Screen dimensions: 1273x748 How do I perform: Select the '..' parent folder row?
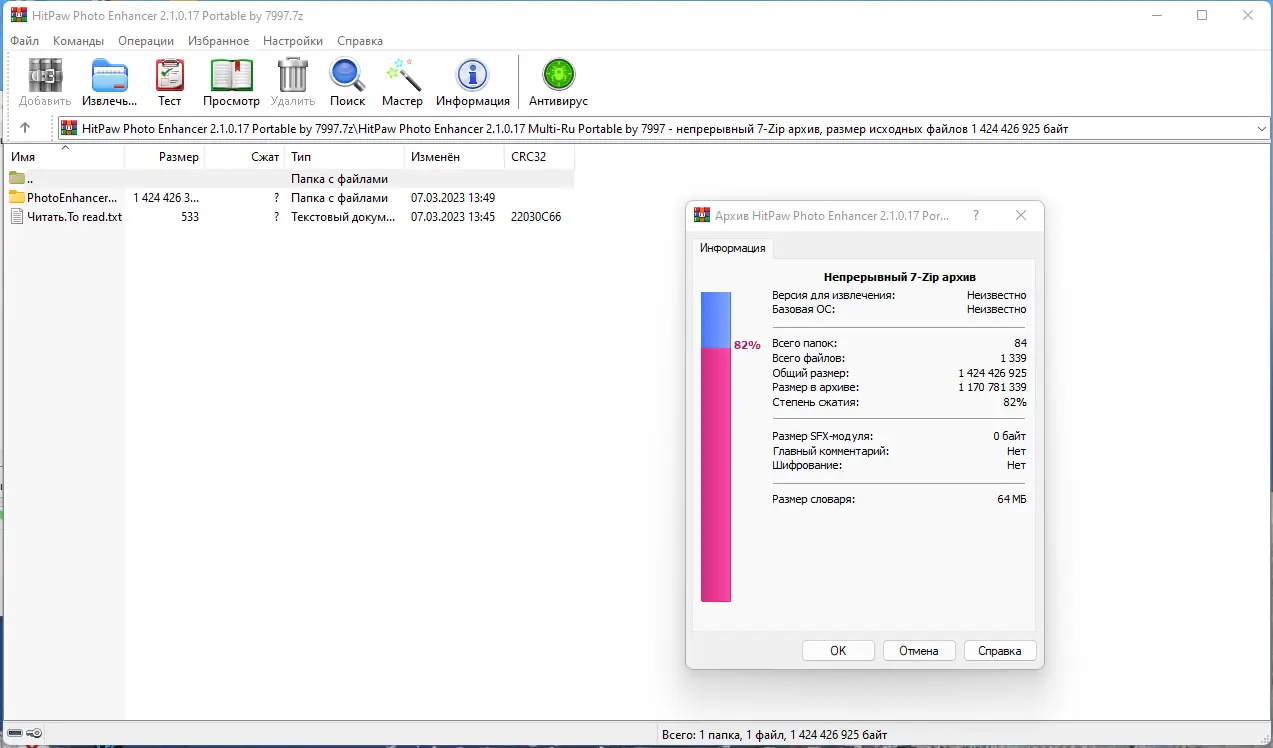[x=290, y=179]
